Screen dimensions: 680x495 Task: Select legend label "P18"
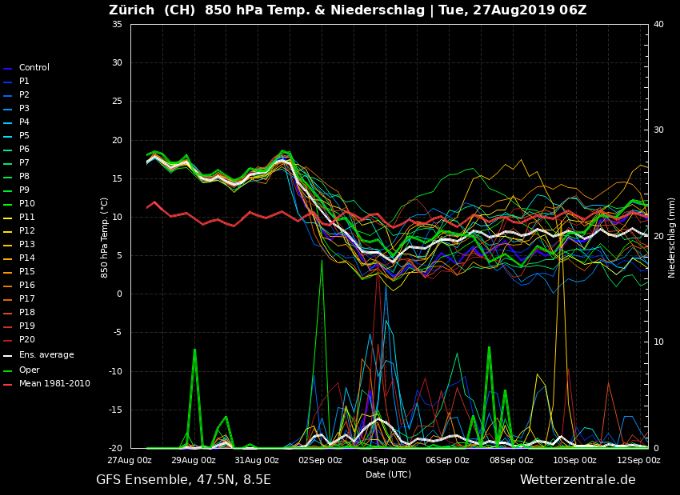point(27,312)
